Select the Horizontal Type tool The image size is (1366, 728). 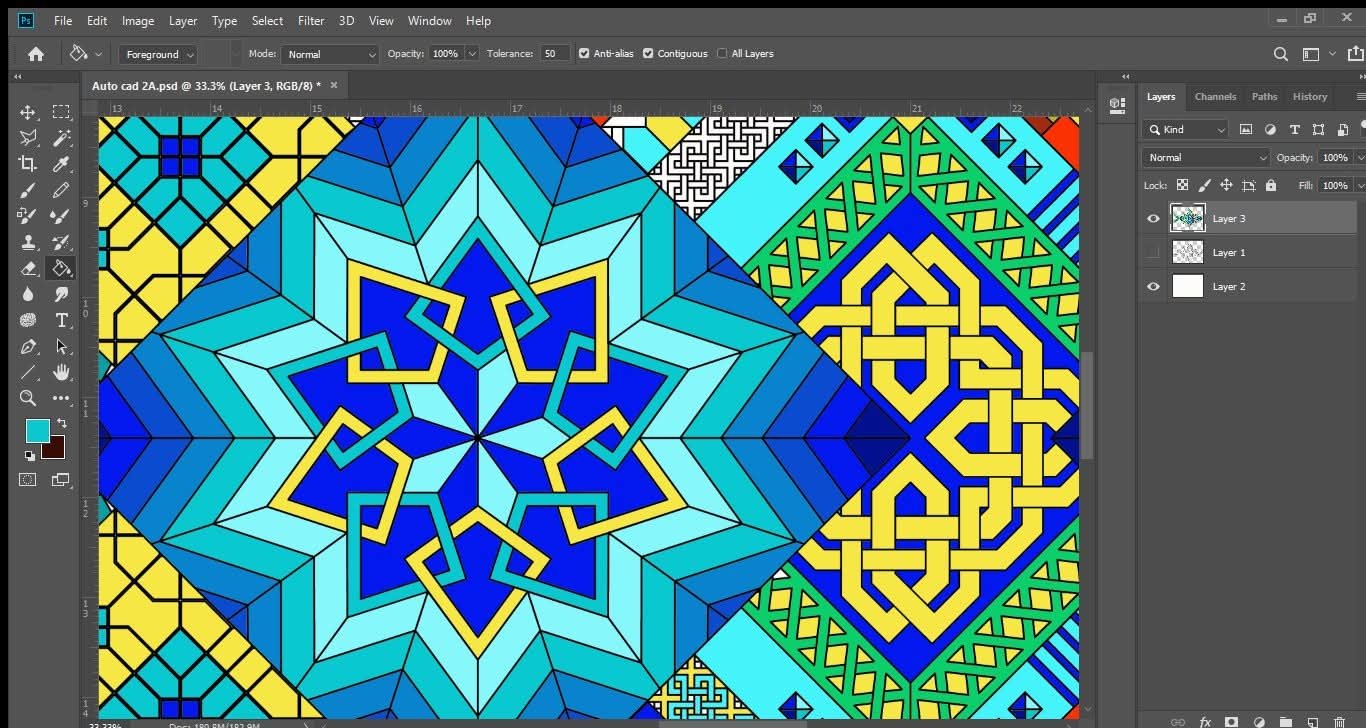pyautogui.click(x=61, y=320)
